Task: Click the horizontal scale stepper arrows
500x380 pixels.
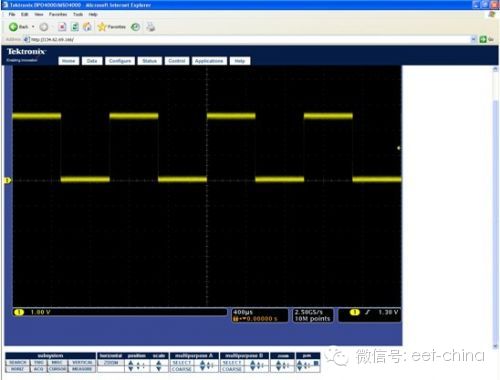Action: pos(159,366)
